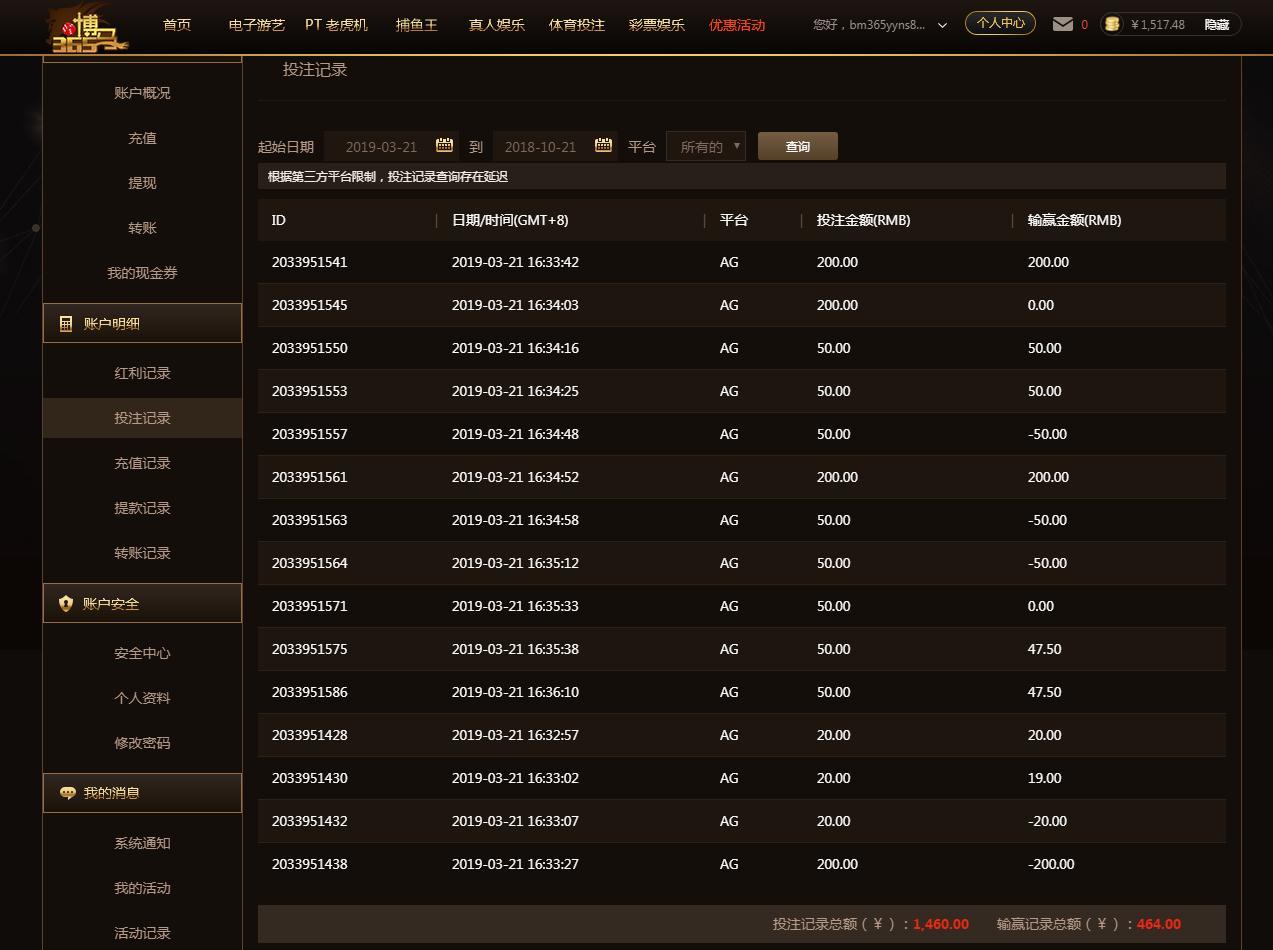1273x950 pixels.
Task: Click the 输赢金额(RMB) column header
Action: [1074, 220]
